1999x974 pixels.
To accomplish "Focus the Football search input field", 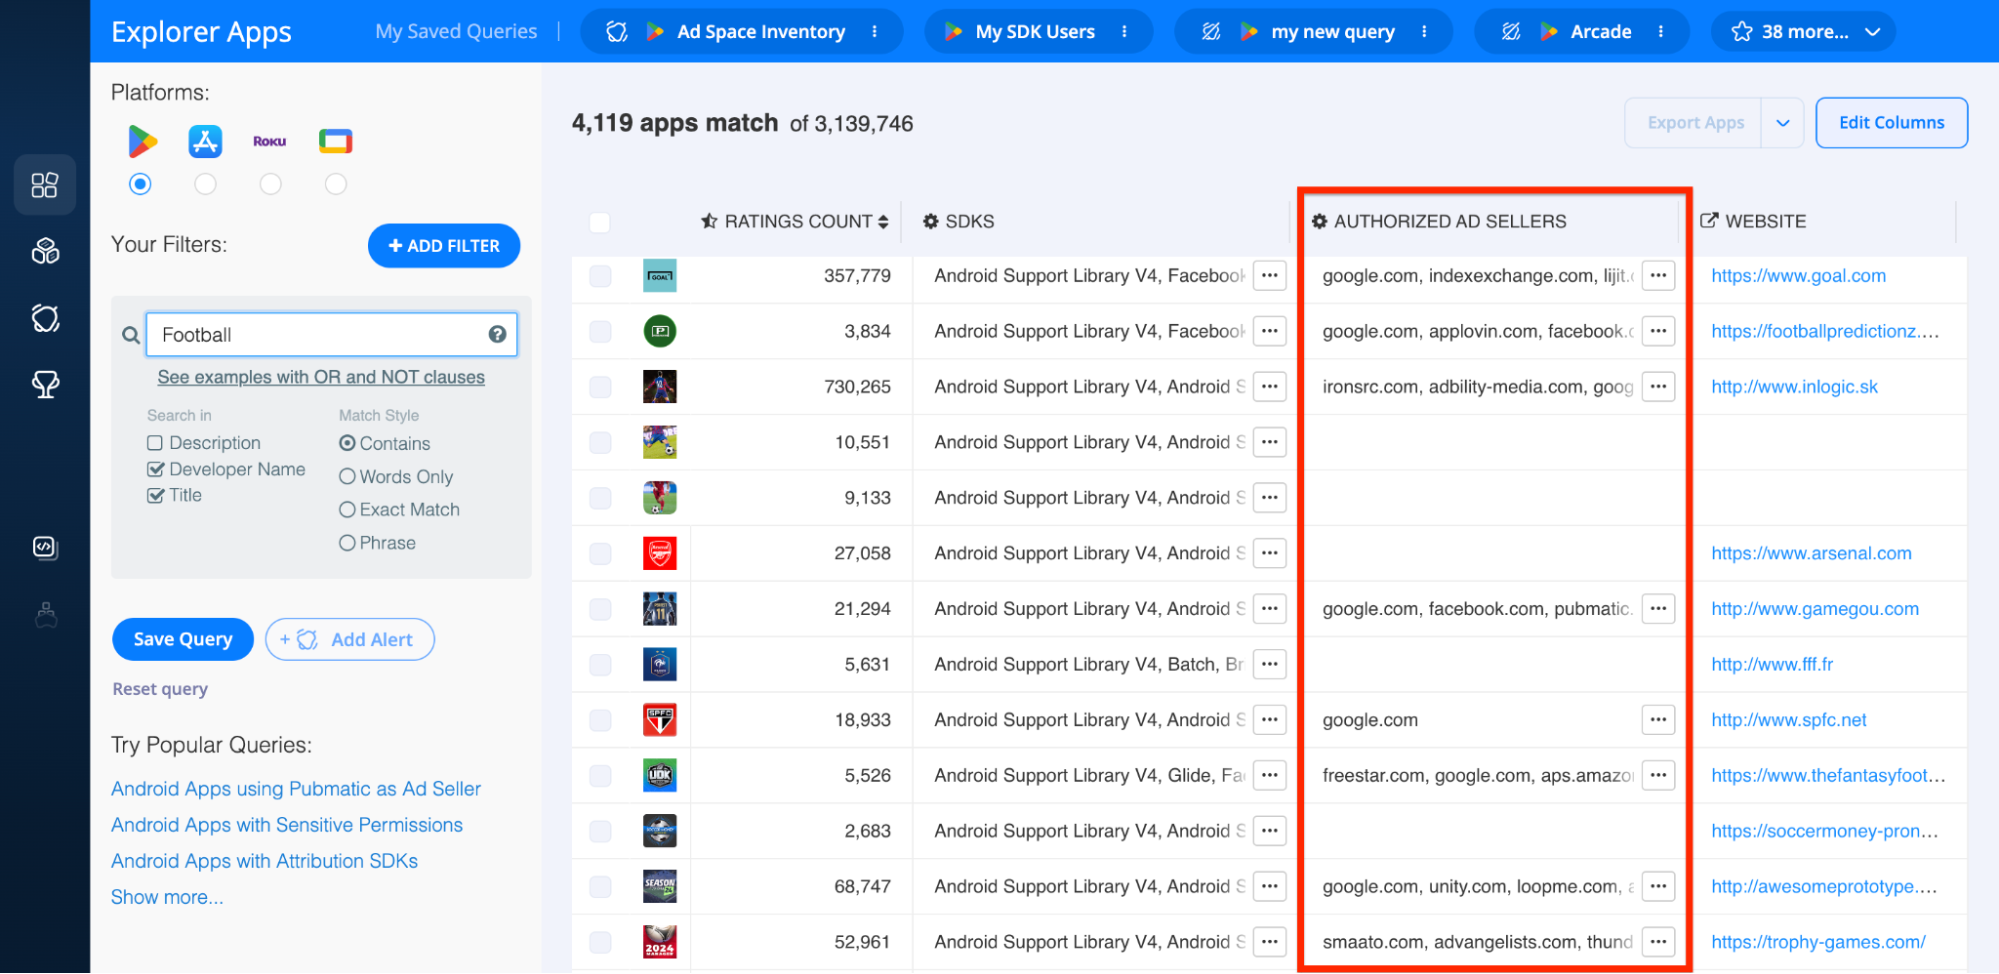I will tap(332, 335).
